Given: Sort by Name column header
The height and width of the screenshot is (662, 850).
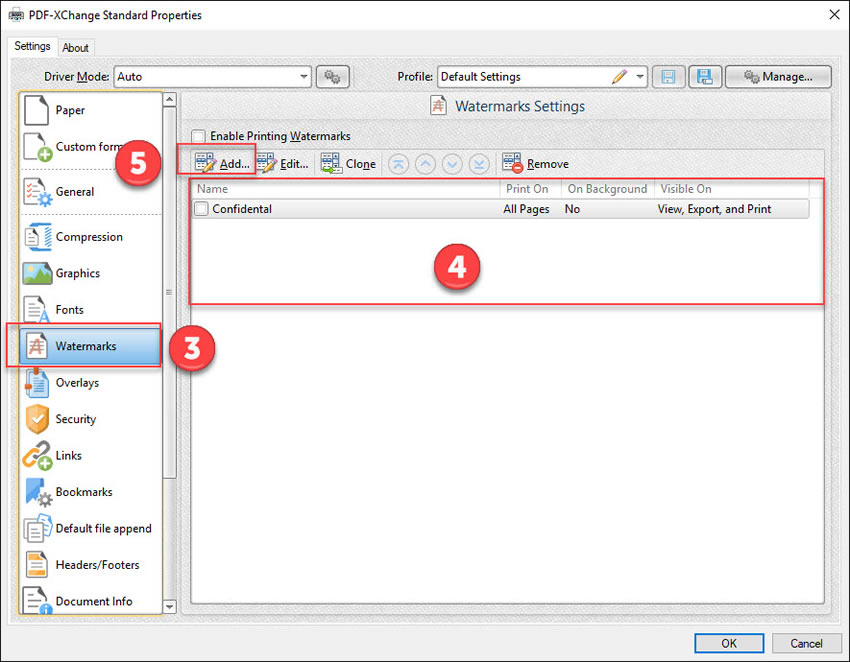Looking at the screenshot, I should 346,189.
